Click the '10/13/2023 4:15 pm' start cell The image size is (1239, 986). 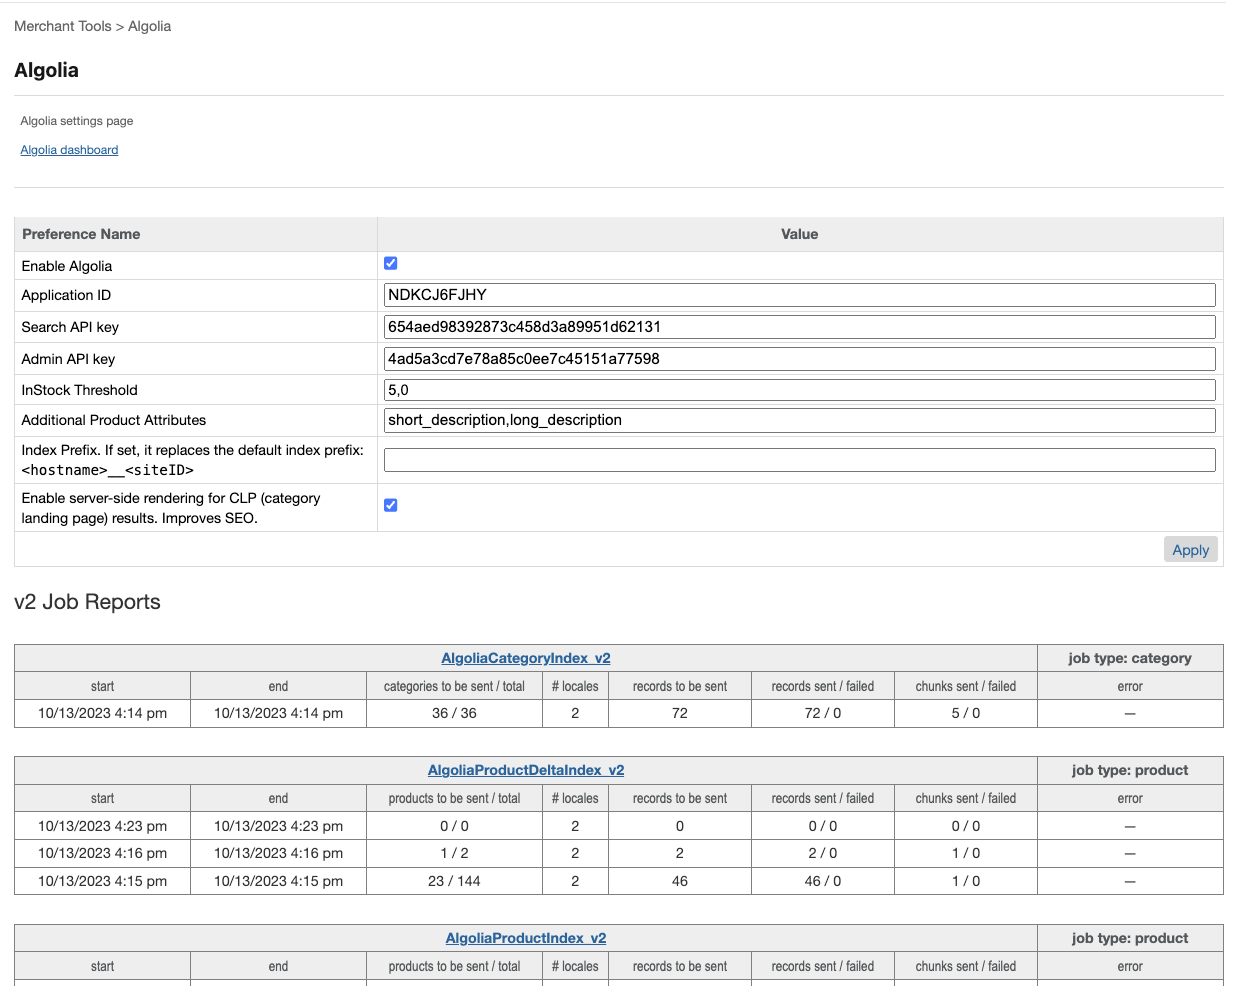(102, 881)
